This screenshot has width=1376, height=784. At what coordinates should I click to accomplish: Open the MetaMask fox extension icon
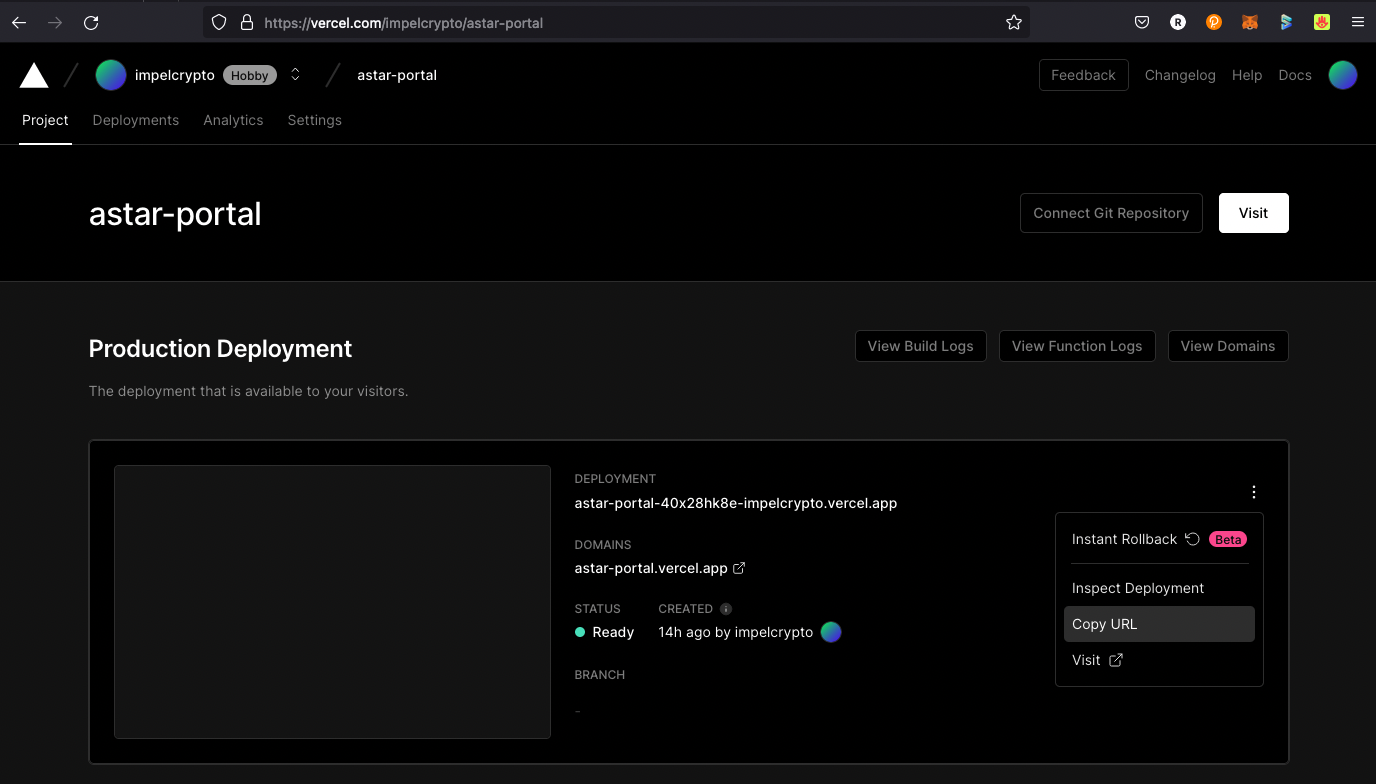[1249, 22]
